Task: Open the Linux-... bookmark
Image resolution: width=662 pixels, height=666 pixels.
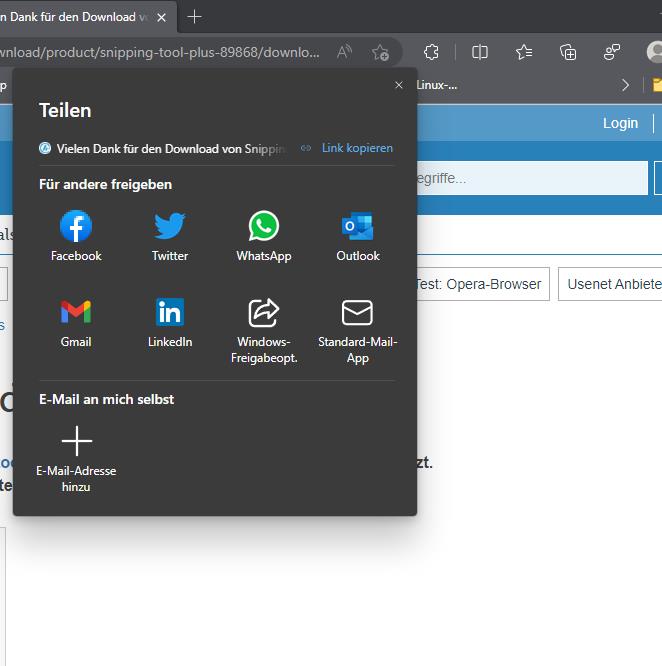Action: [437, 85]
